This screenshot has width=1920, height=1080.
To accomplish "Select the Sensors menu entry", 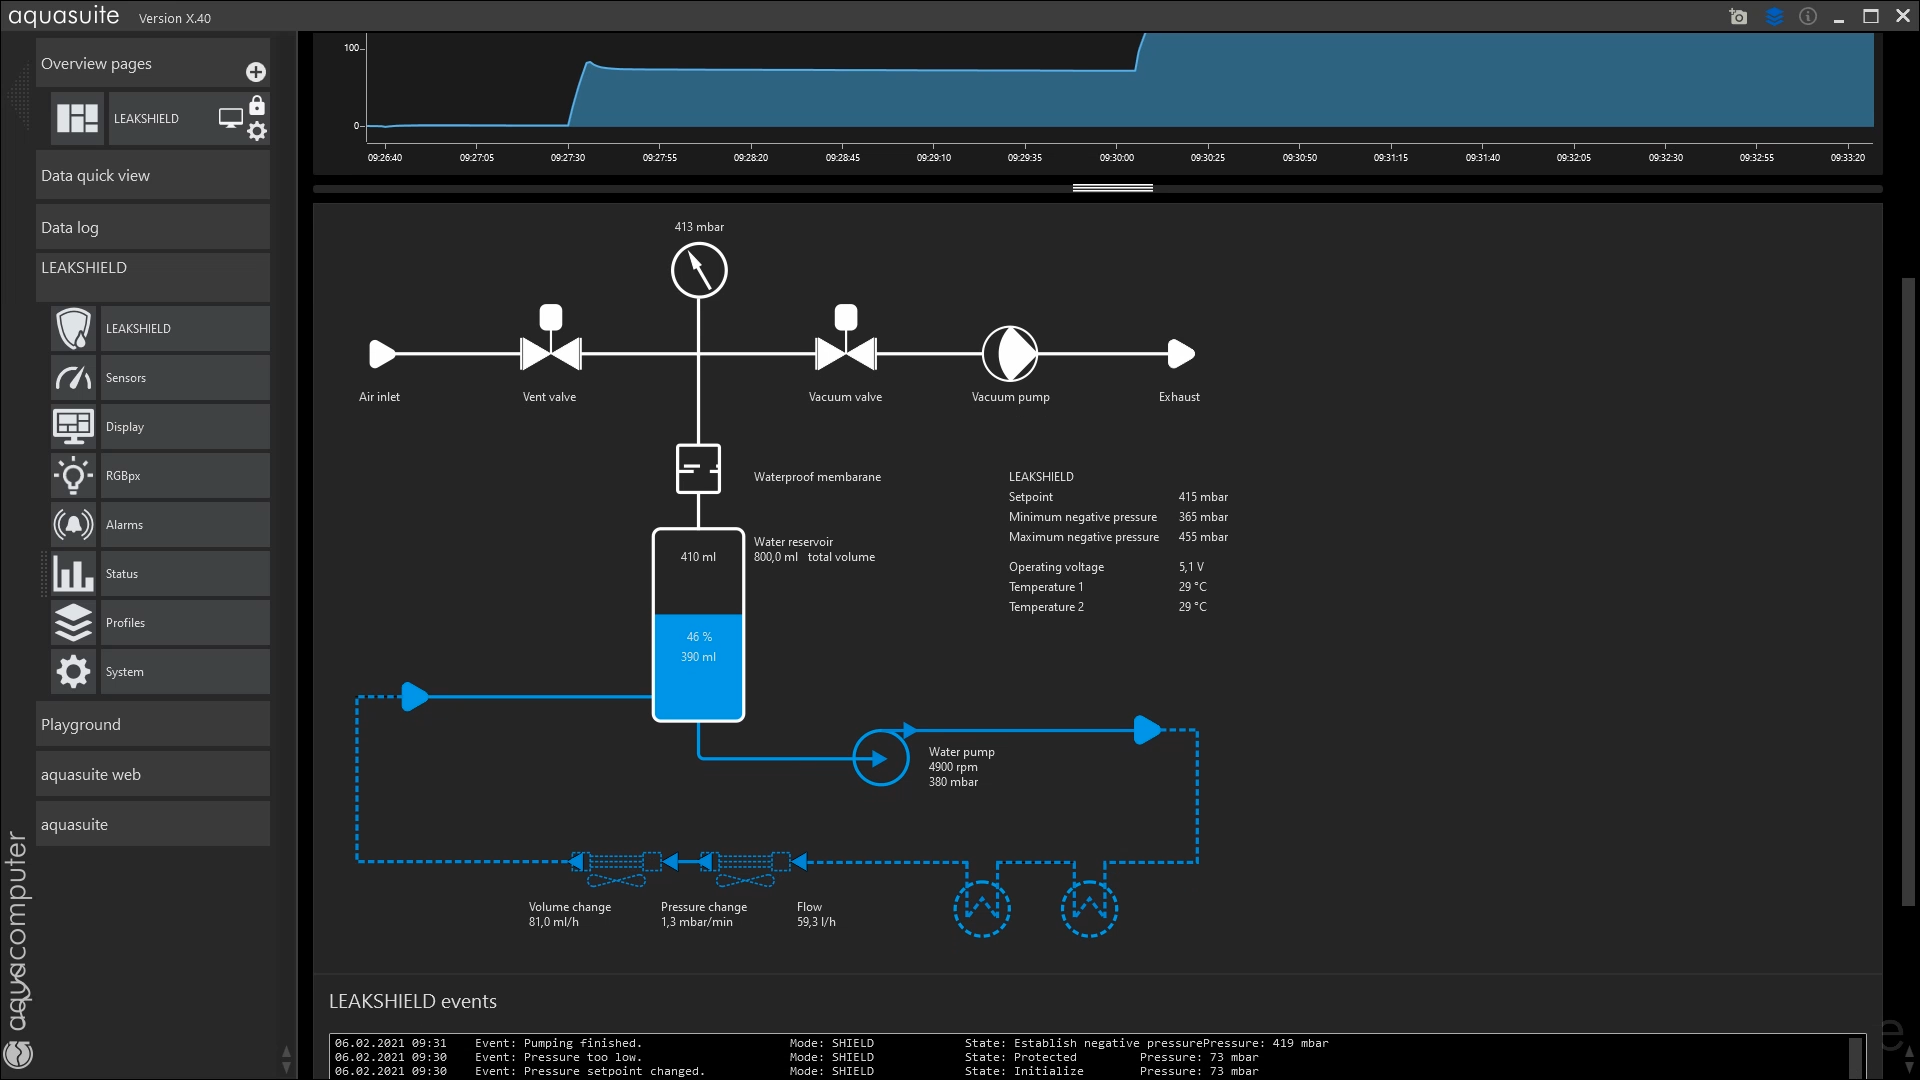I will (x=185, y=377).
